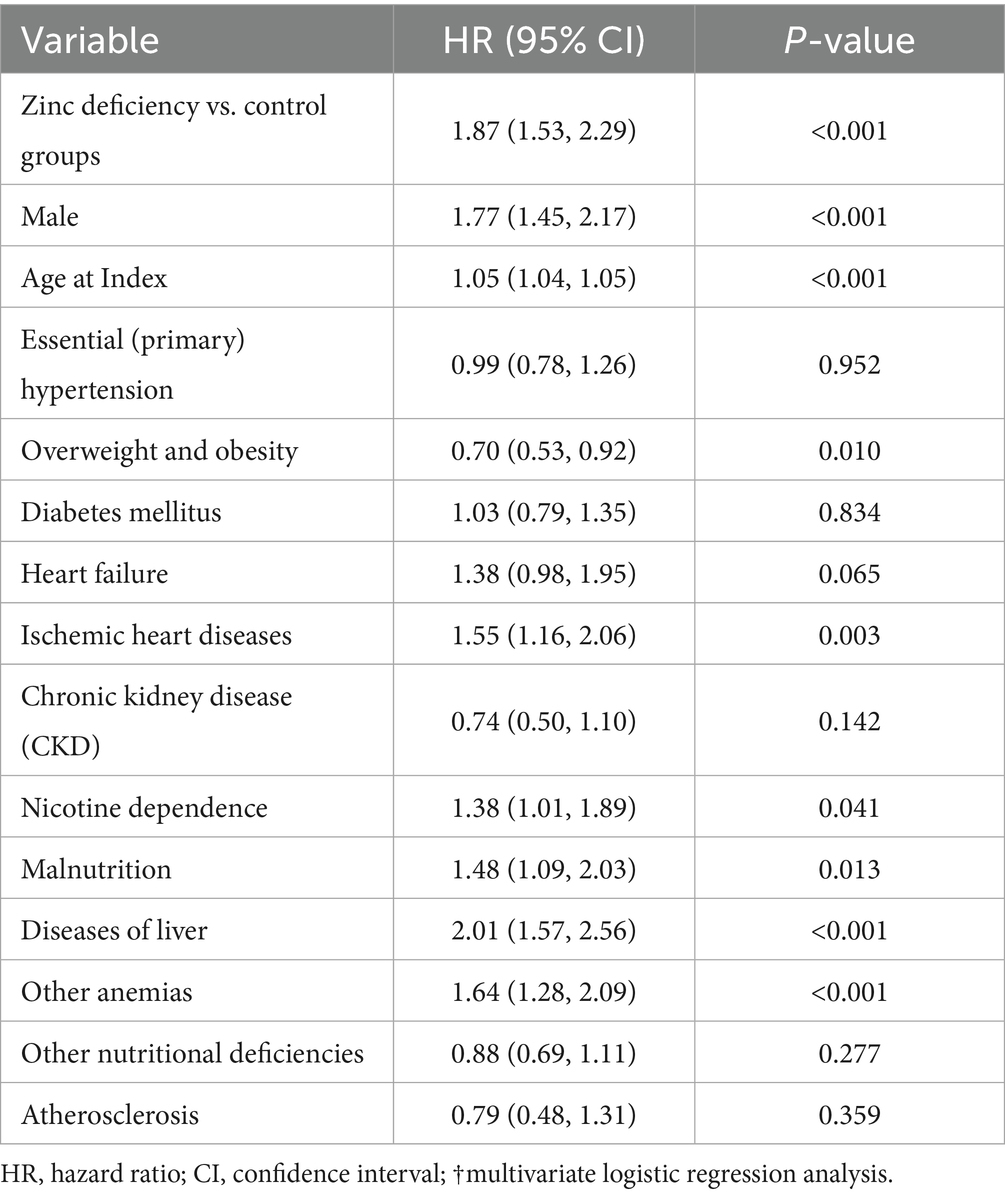Click the Other anemias row label
1005x1196 pixels.
(107, 992)
